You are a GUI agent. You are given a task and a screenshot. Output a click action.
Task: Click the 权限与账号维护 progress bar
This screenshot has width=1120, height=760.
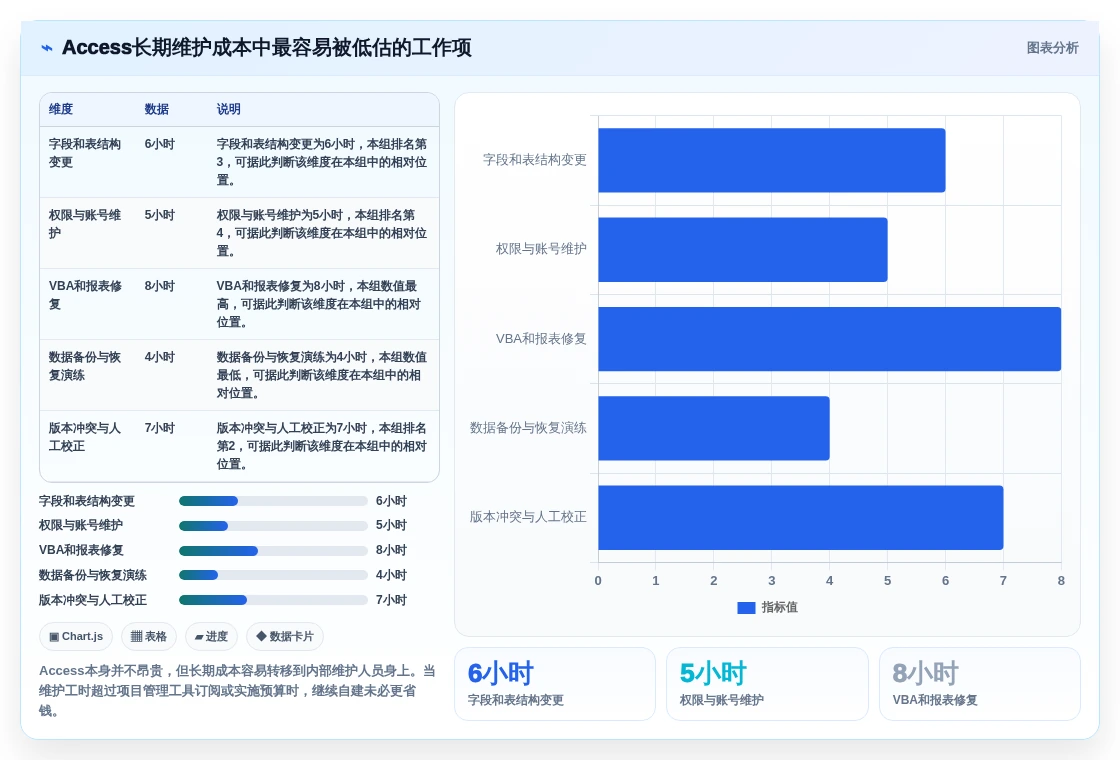(x=273, y=526)
